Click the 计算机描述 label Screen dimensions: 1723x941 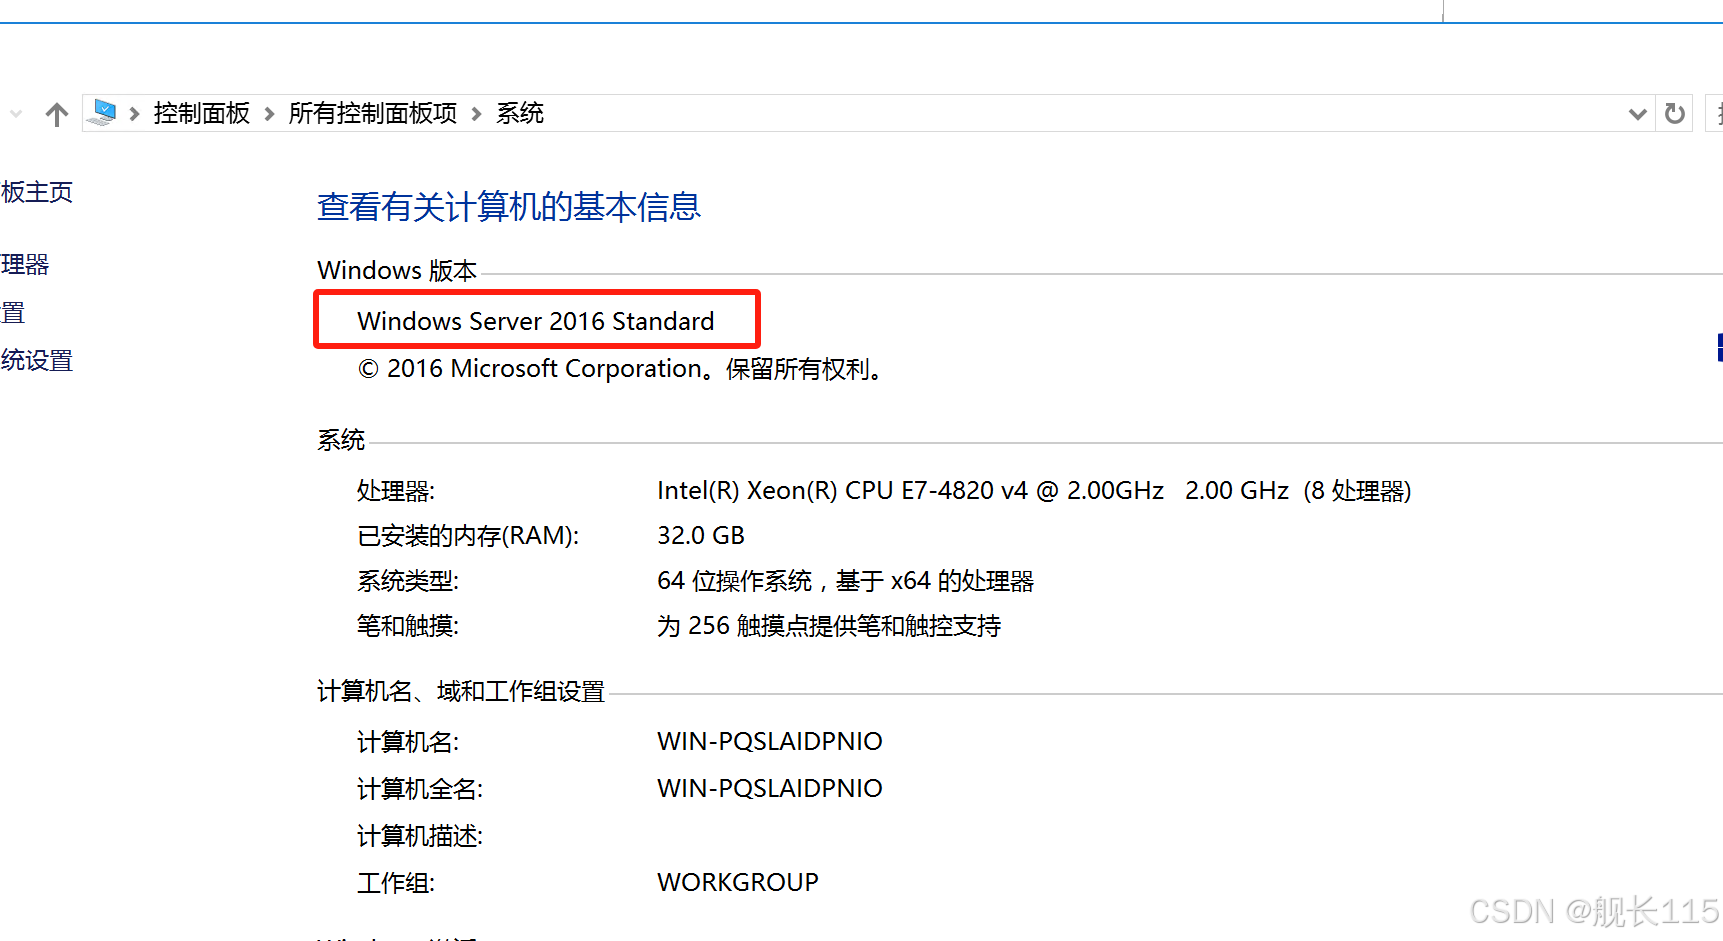pyautogui.click(x=420, y=836)
